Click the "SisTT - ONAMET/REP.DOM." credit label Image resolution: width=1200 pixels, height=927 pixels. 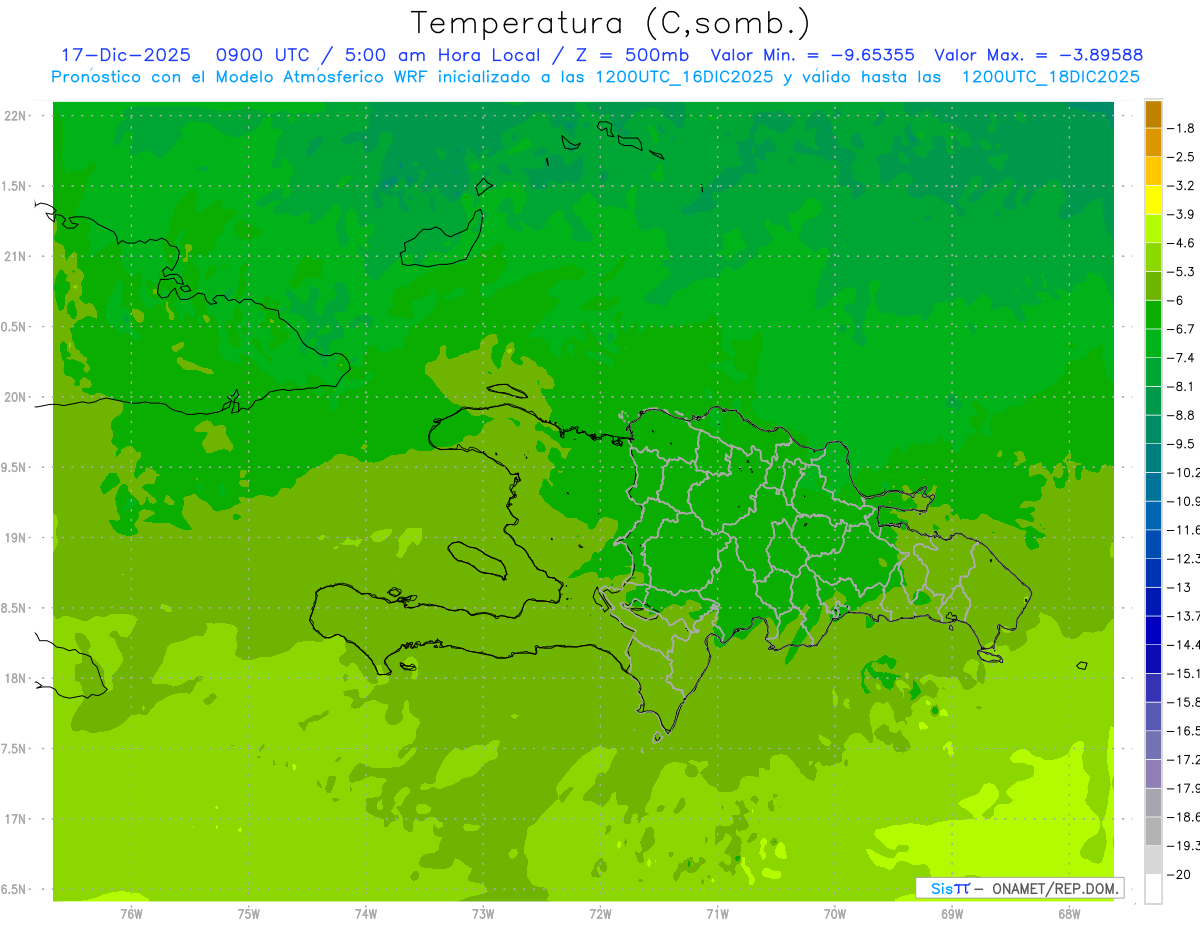(x=1019, y=888)
